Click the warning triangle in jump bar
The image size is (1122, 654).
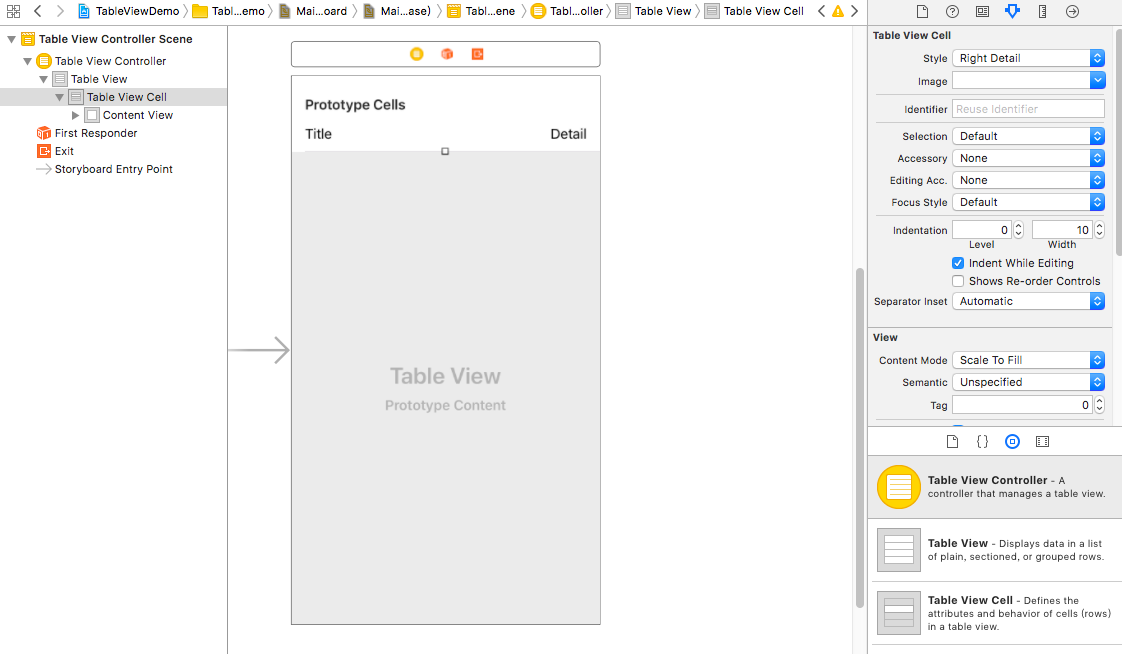[838, 12]
